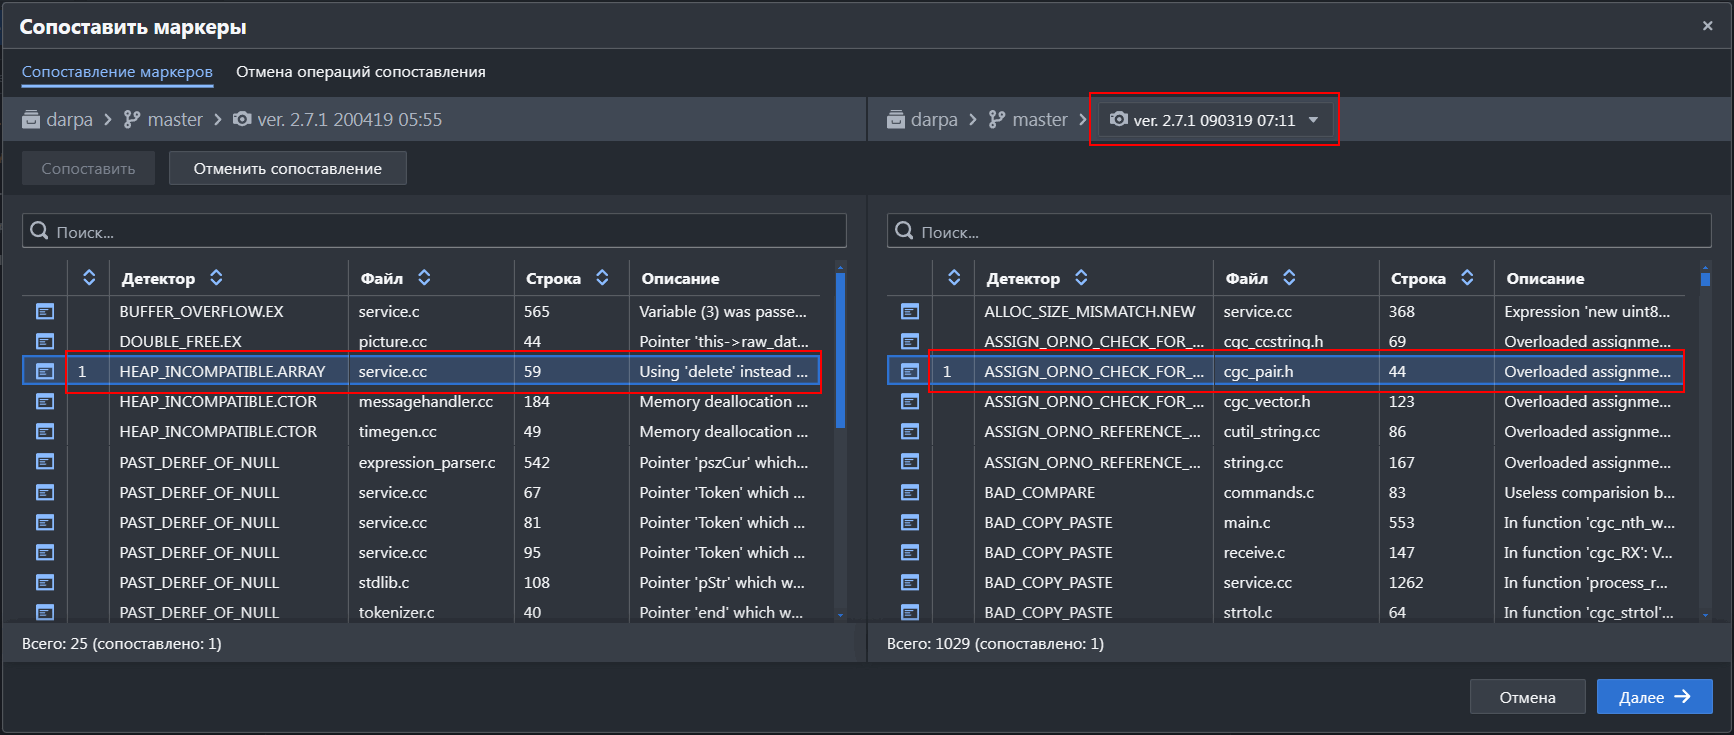Image resolution: width=1734 pixels, height=735 pixels.
Task: Click the left table's vertical scrollbar
Action: coord(840,350)
